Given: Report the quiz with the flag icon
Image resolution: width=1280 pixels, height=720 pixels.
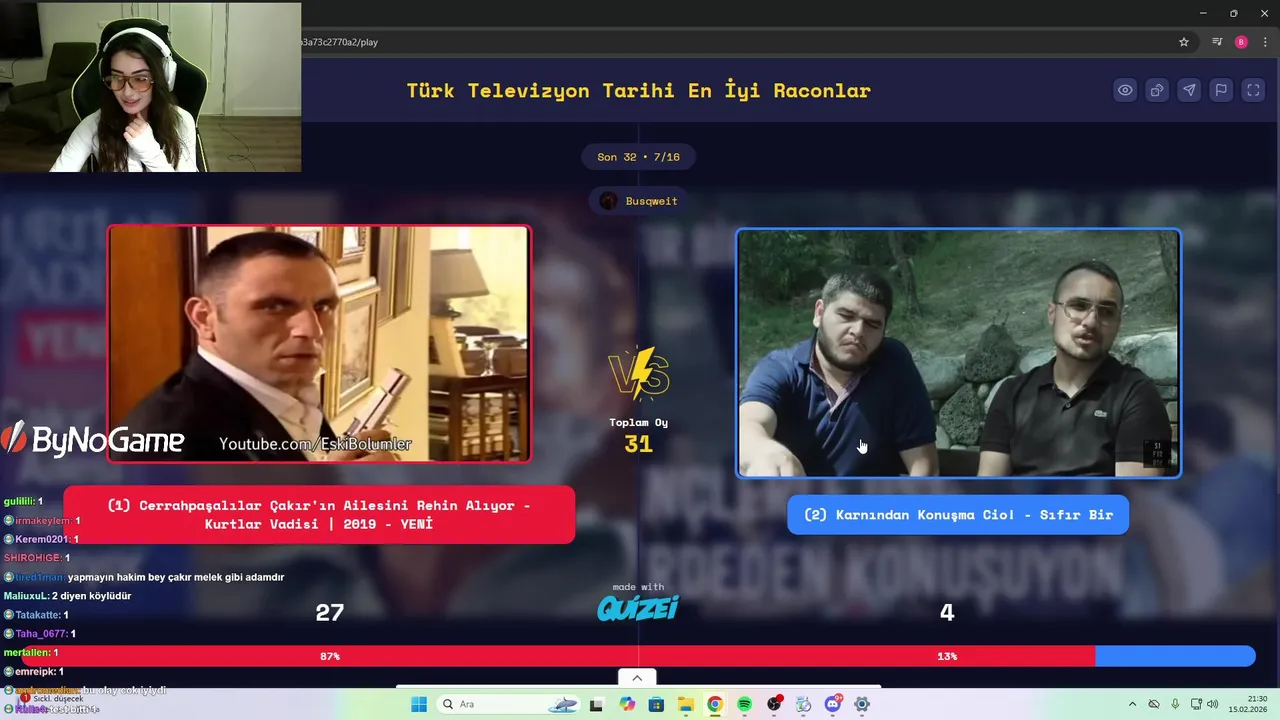Looking at the screenshot, I should pyautogui.click(x=1221, y=90).
